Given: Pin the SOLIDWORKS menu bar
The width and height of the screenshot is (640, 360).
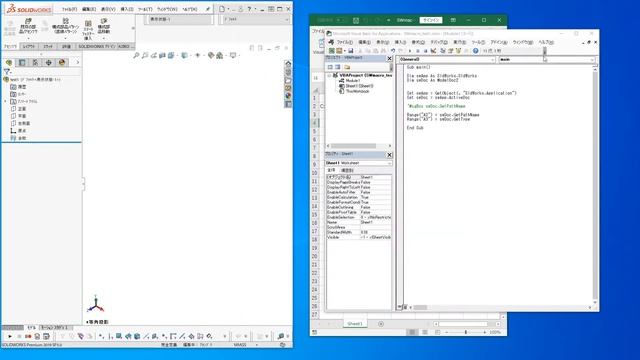Looking at the screenshot, I should point(207,9).
